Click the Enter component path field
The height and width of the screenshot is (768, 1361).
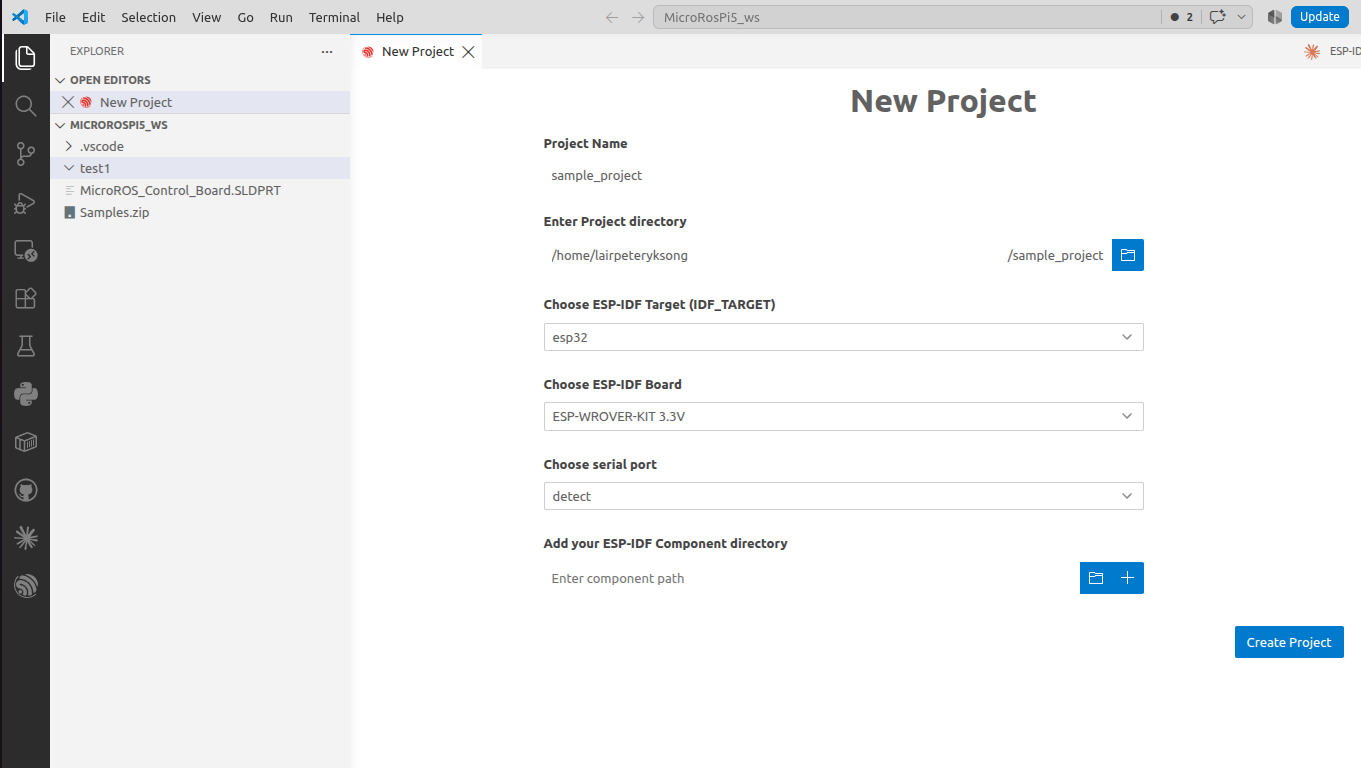click(811, 578)
